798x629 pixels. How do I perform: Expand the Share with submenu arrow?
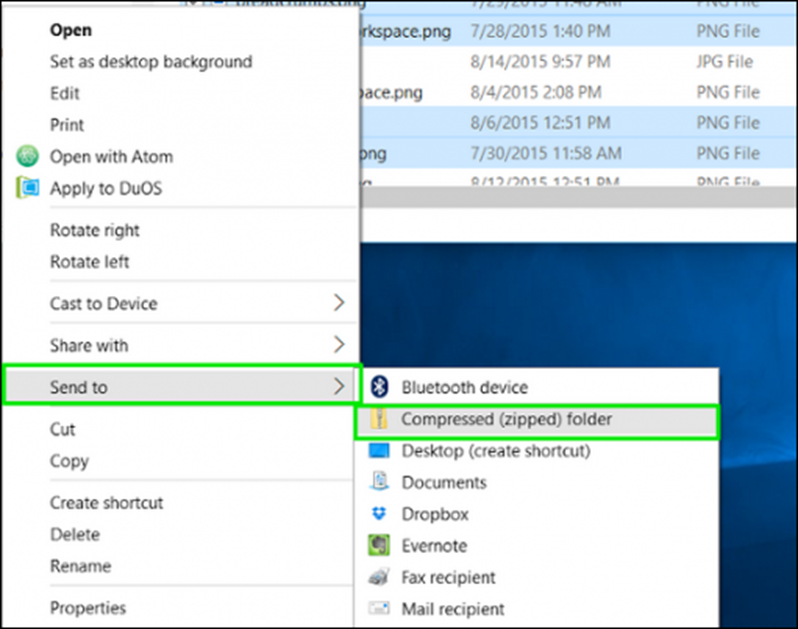point(338,345)
